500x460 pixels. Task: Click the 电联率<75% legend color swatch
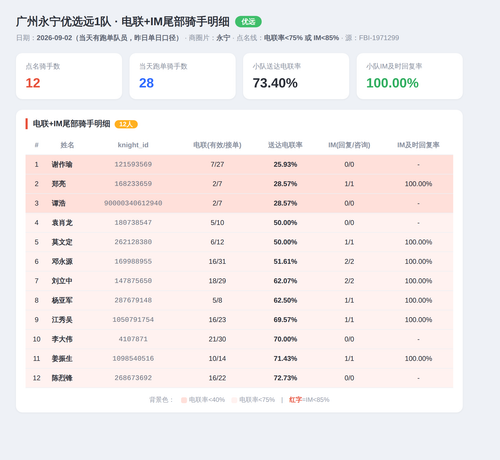coord(234,400)
